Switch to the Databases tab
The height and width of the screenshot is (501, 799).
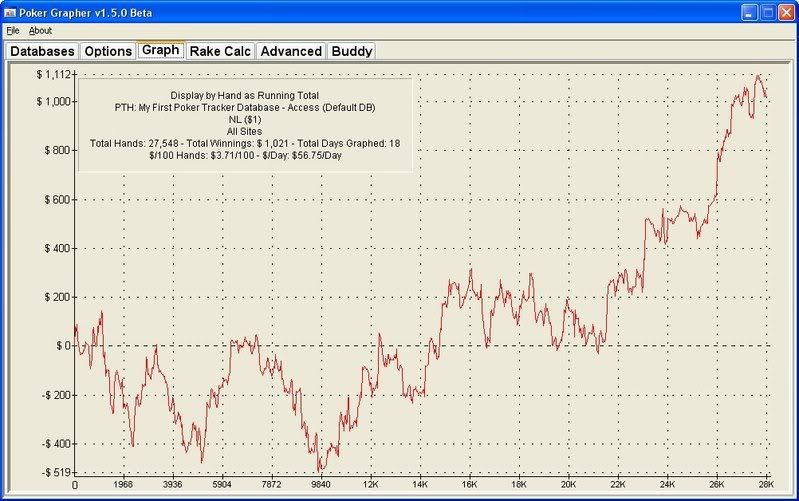(42, 51)
